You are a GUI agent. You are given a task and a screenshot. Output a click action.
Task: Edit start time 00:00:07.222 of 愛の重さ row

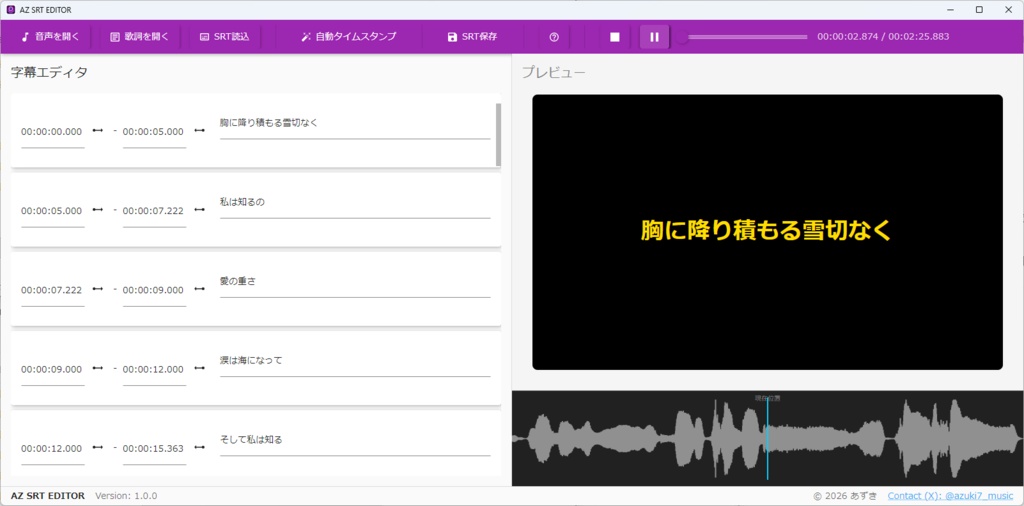click(52, 290)
